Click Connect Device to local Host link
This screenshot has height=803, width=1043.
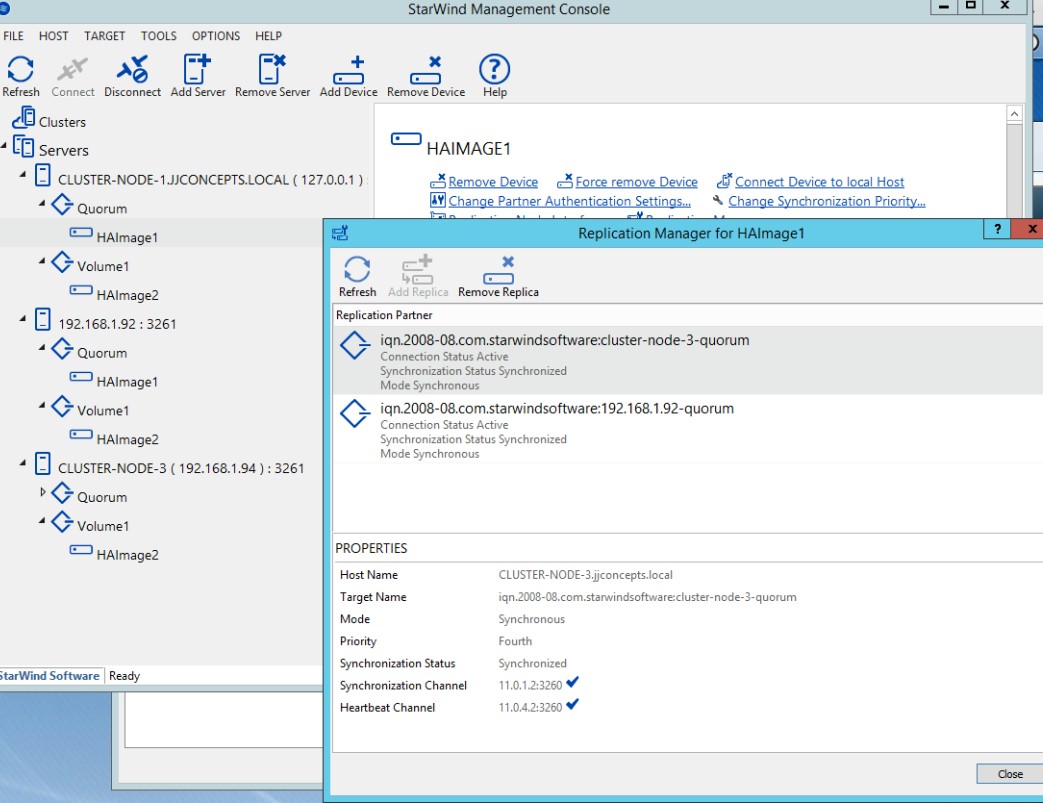820,182
